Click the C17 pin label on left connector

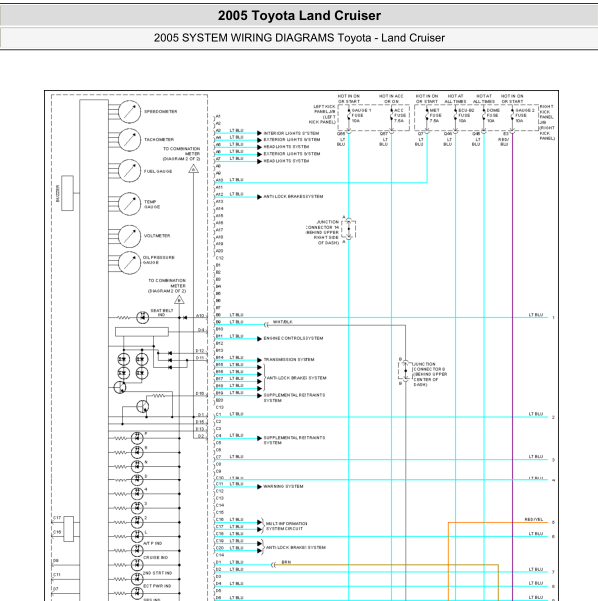pyautogui.click(x=57, y=518)
